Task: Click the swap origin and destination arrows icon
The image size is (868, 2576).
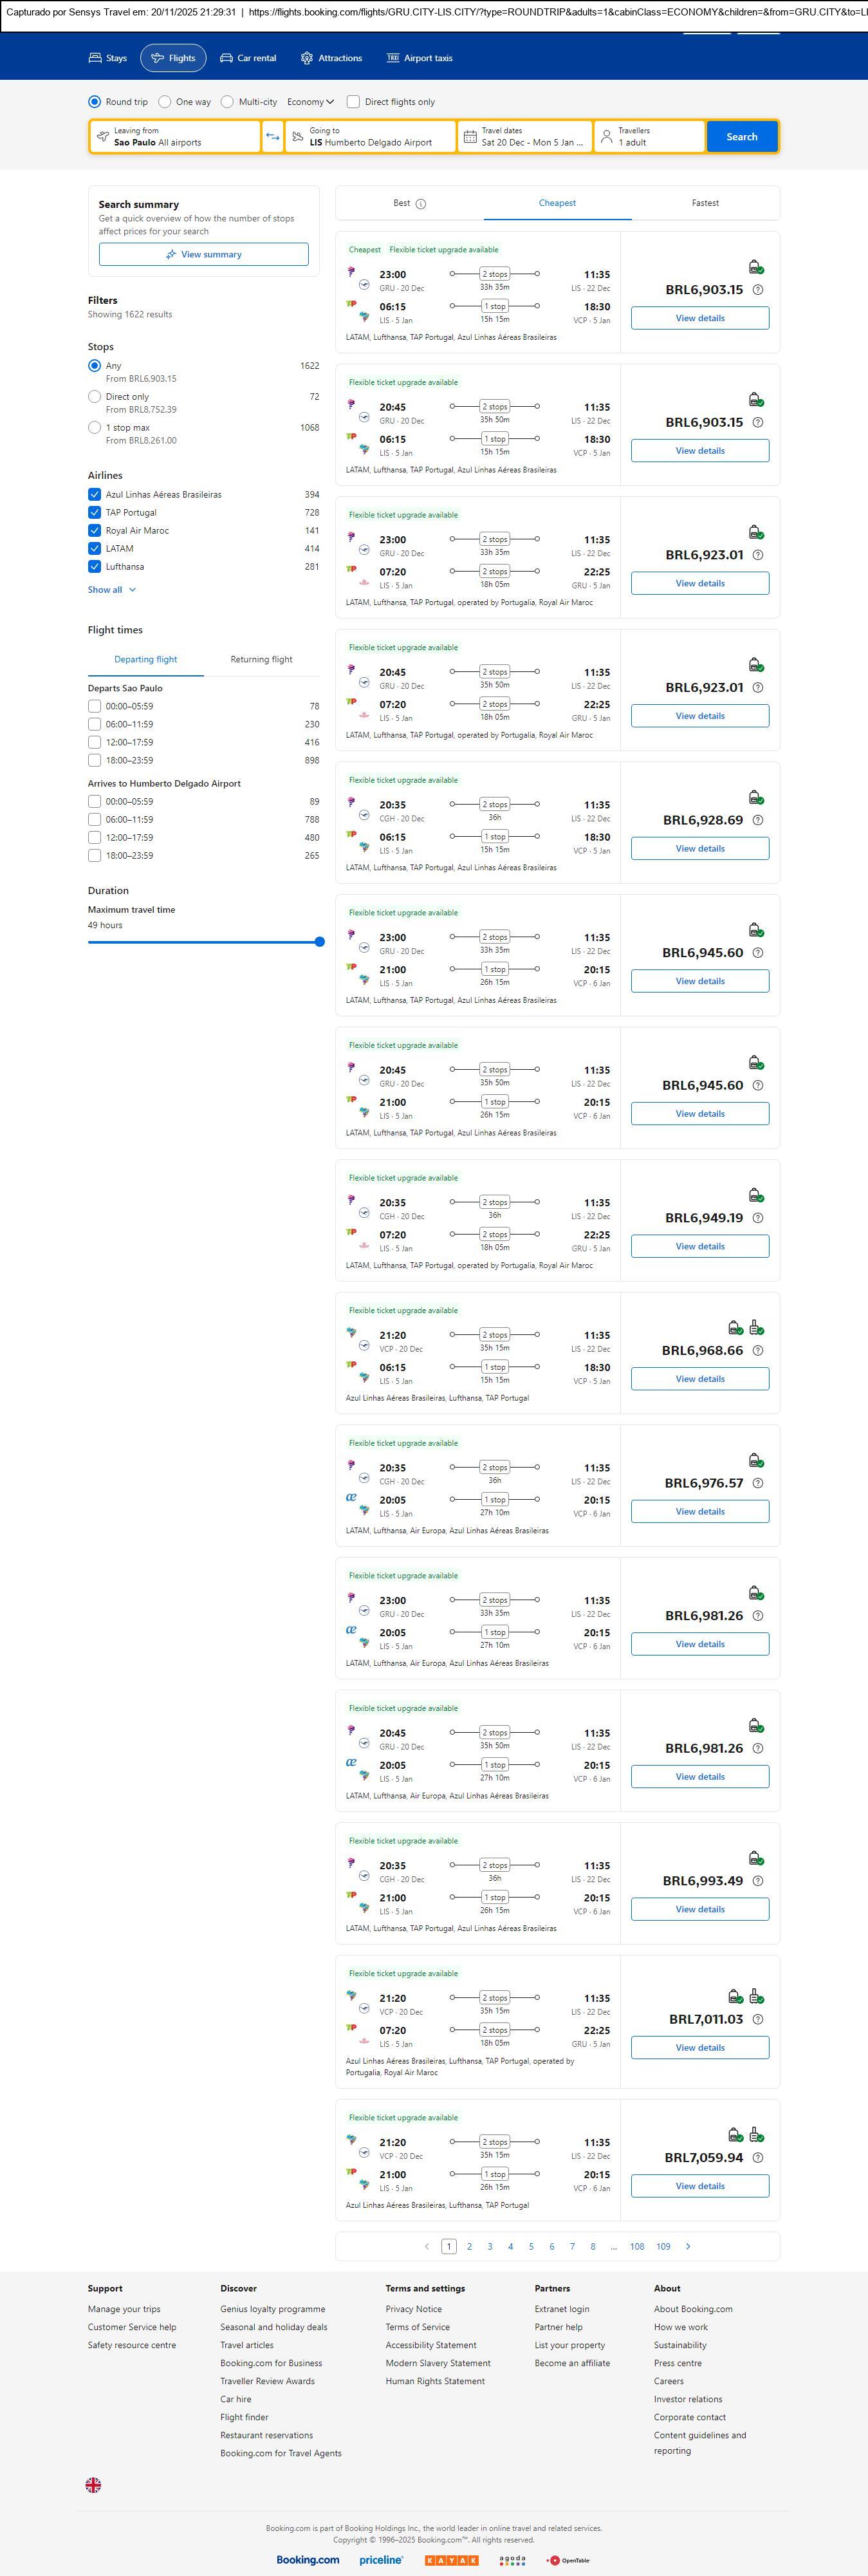Action: click(272, 137)
